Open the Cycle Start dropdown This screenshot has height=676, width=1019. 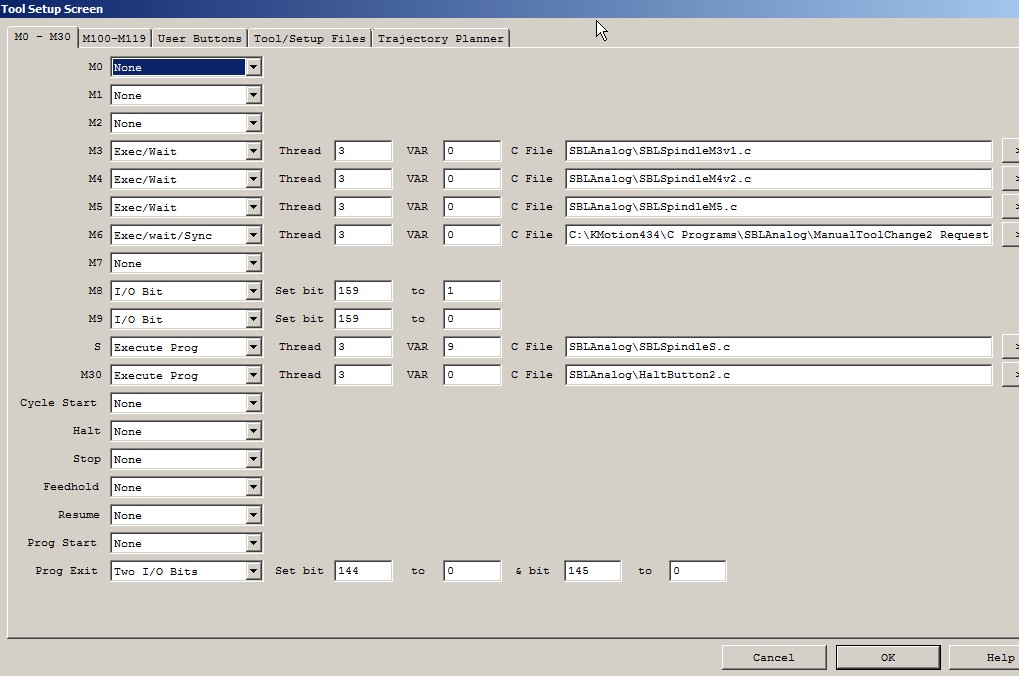(253, 403)
